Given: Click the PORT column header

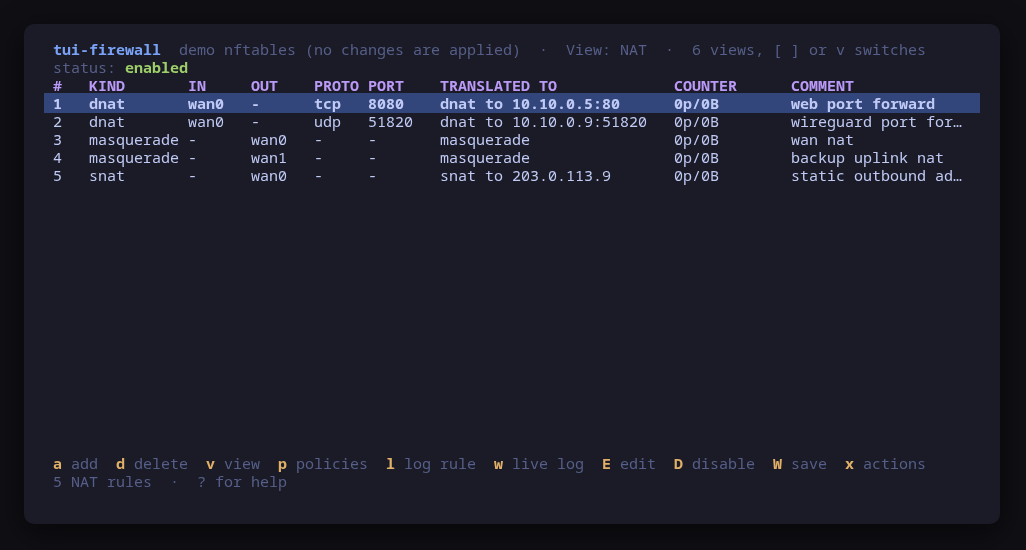Looking at the screenshot, I should tap(385, 86).
